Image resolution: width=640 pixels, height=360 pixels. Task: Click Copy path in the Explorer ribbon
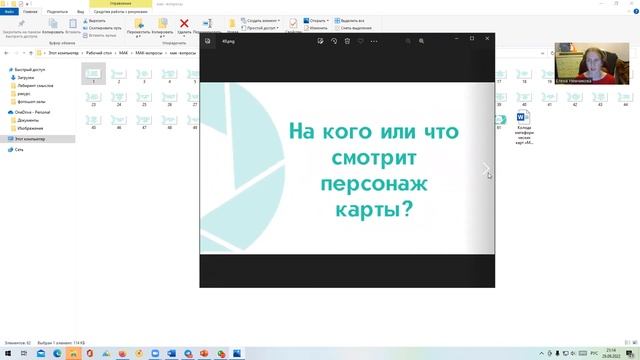(x=102, y=28)
